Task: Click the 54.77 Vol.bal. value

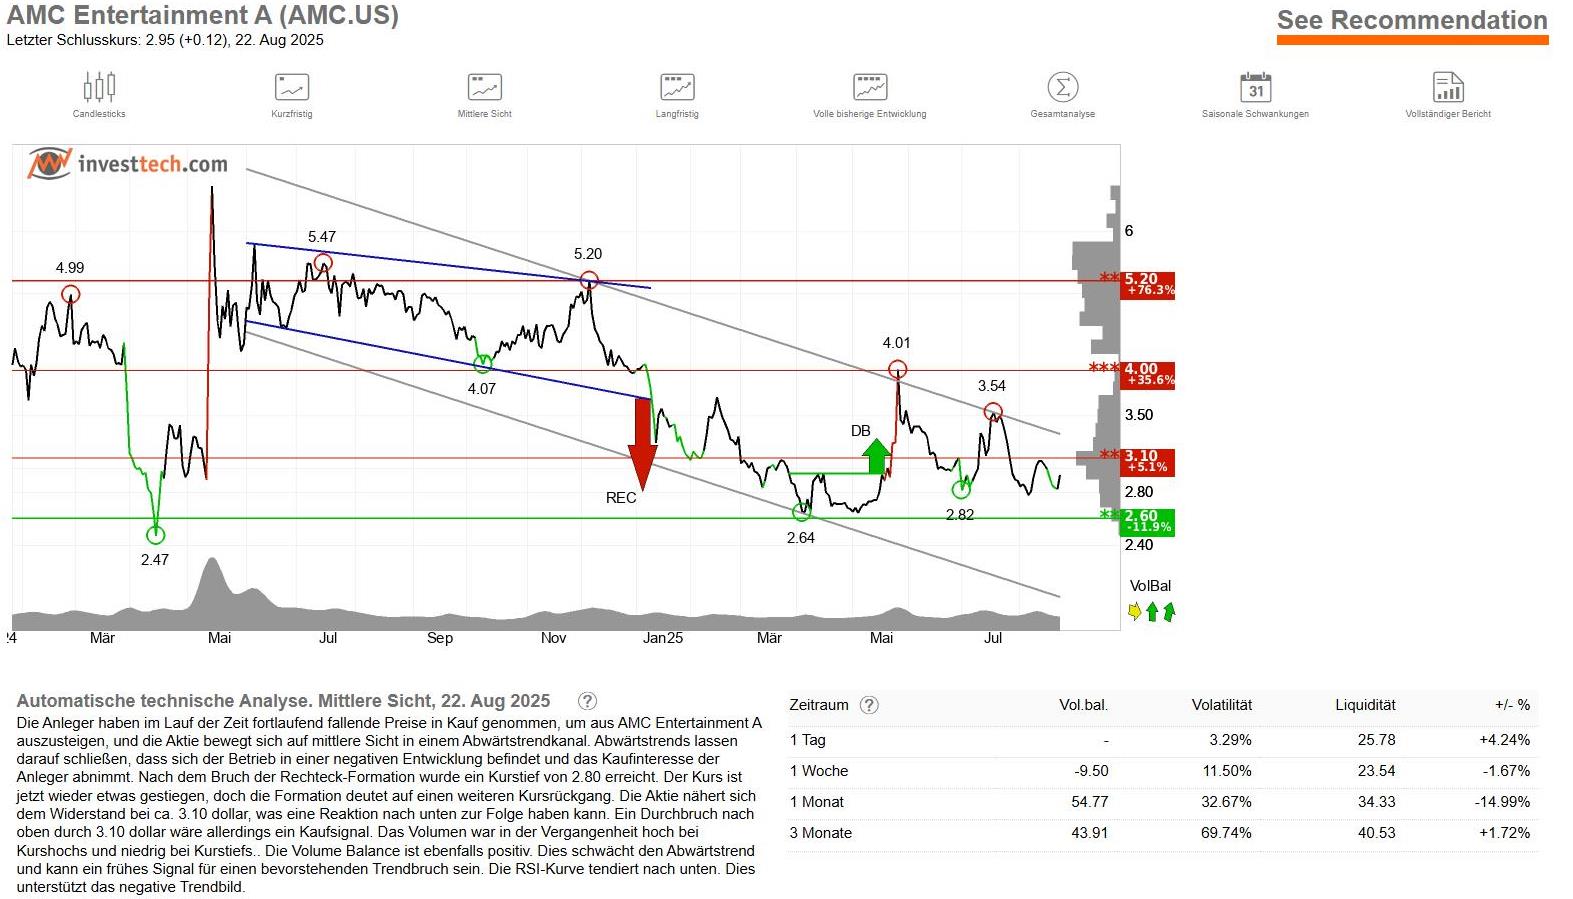Action: pyautogui.click(x=1089, y=802)
